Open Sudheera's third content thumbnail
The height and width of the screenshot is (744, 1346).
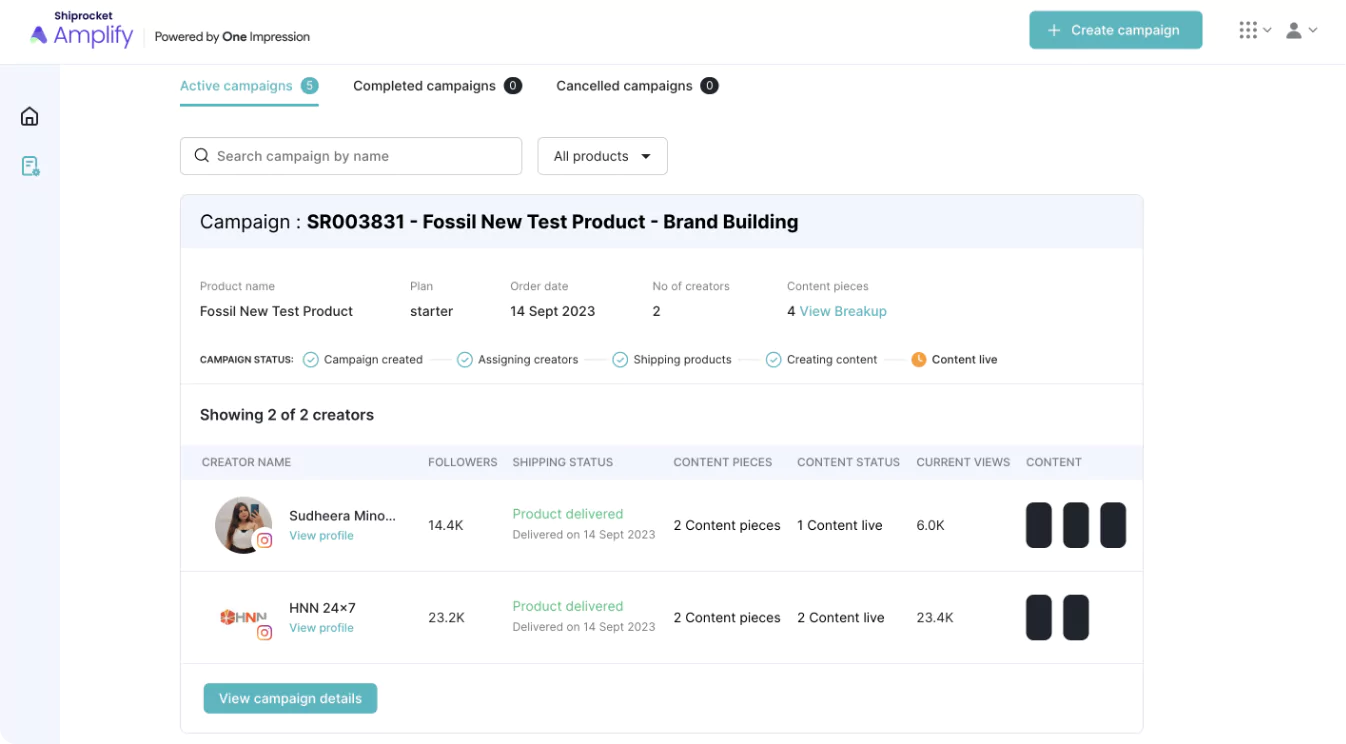coord(1113,525)
